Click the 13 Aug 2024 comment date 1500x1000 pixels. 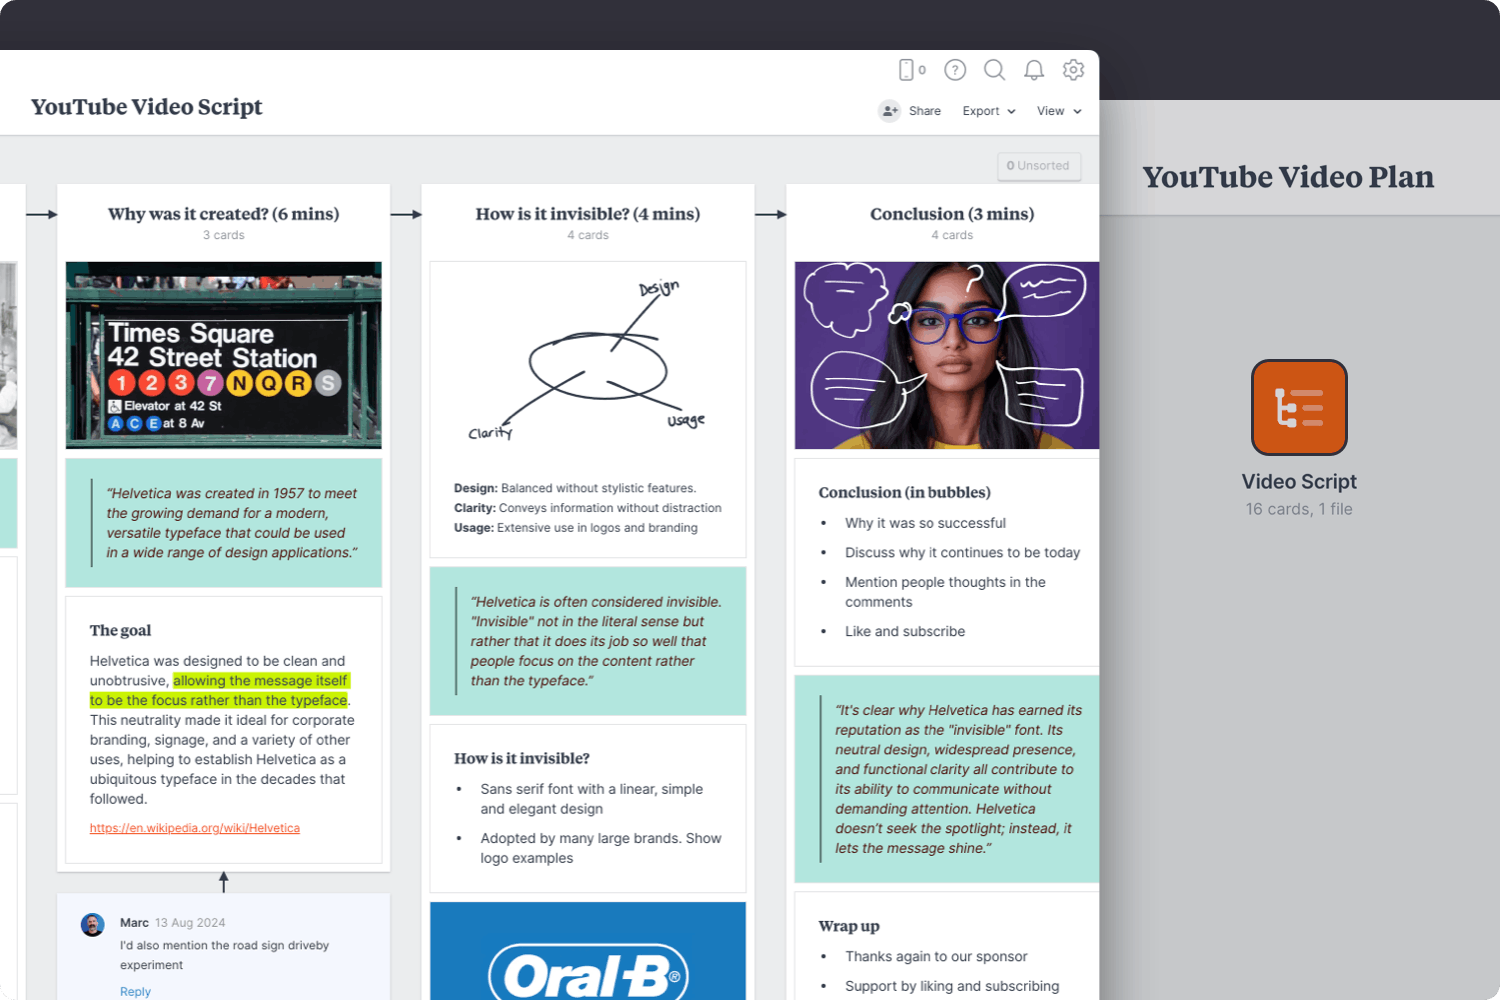point(190,923)
